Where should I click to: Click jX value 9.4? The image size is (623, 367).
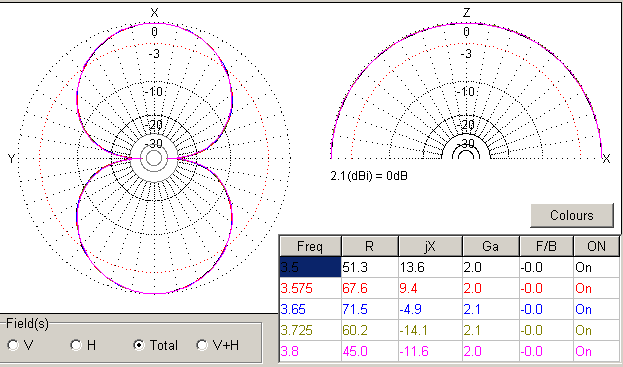pyautogui.click(x=430, y=288)
